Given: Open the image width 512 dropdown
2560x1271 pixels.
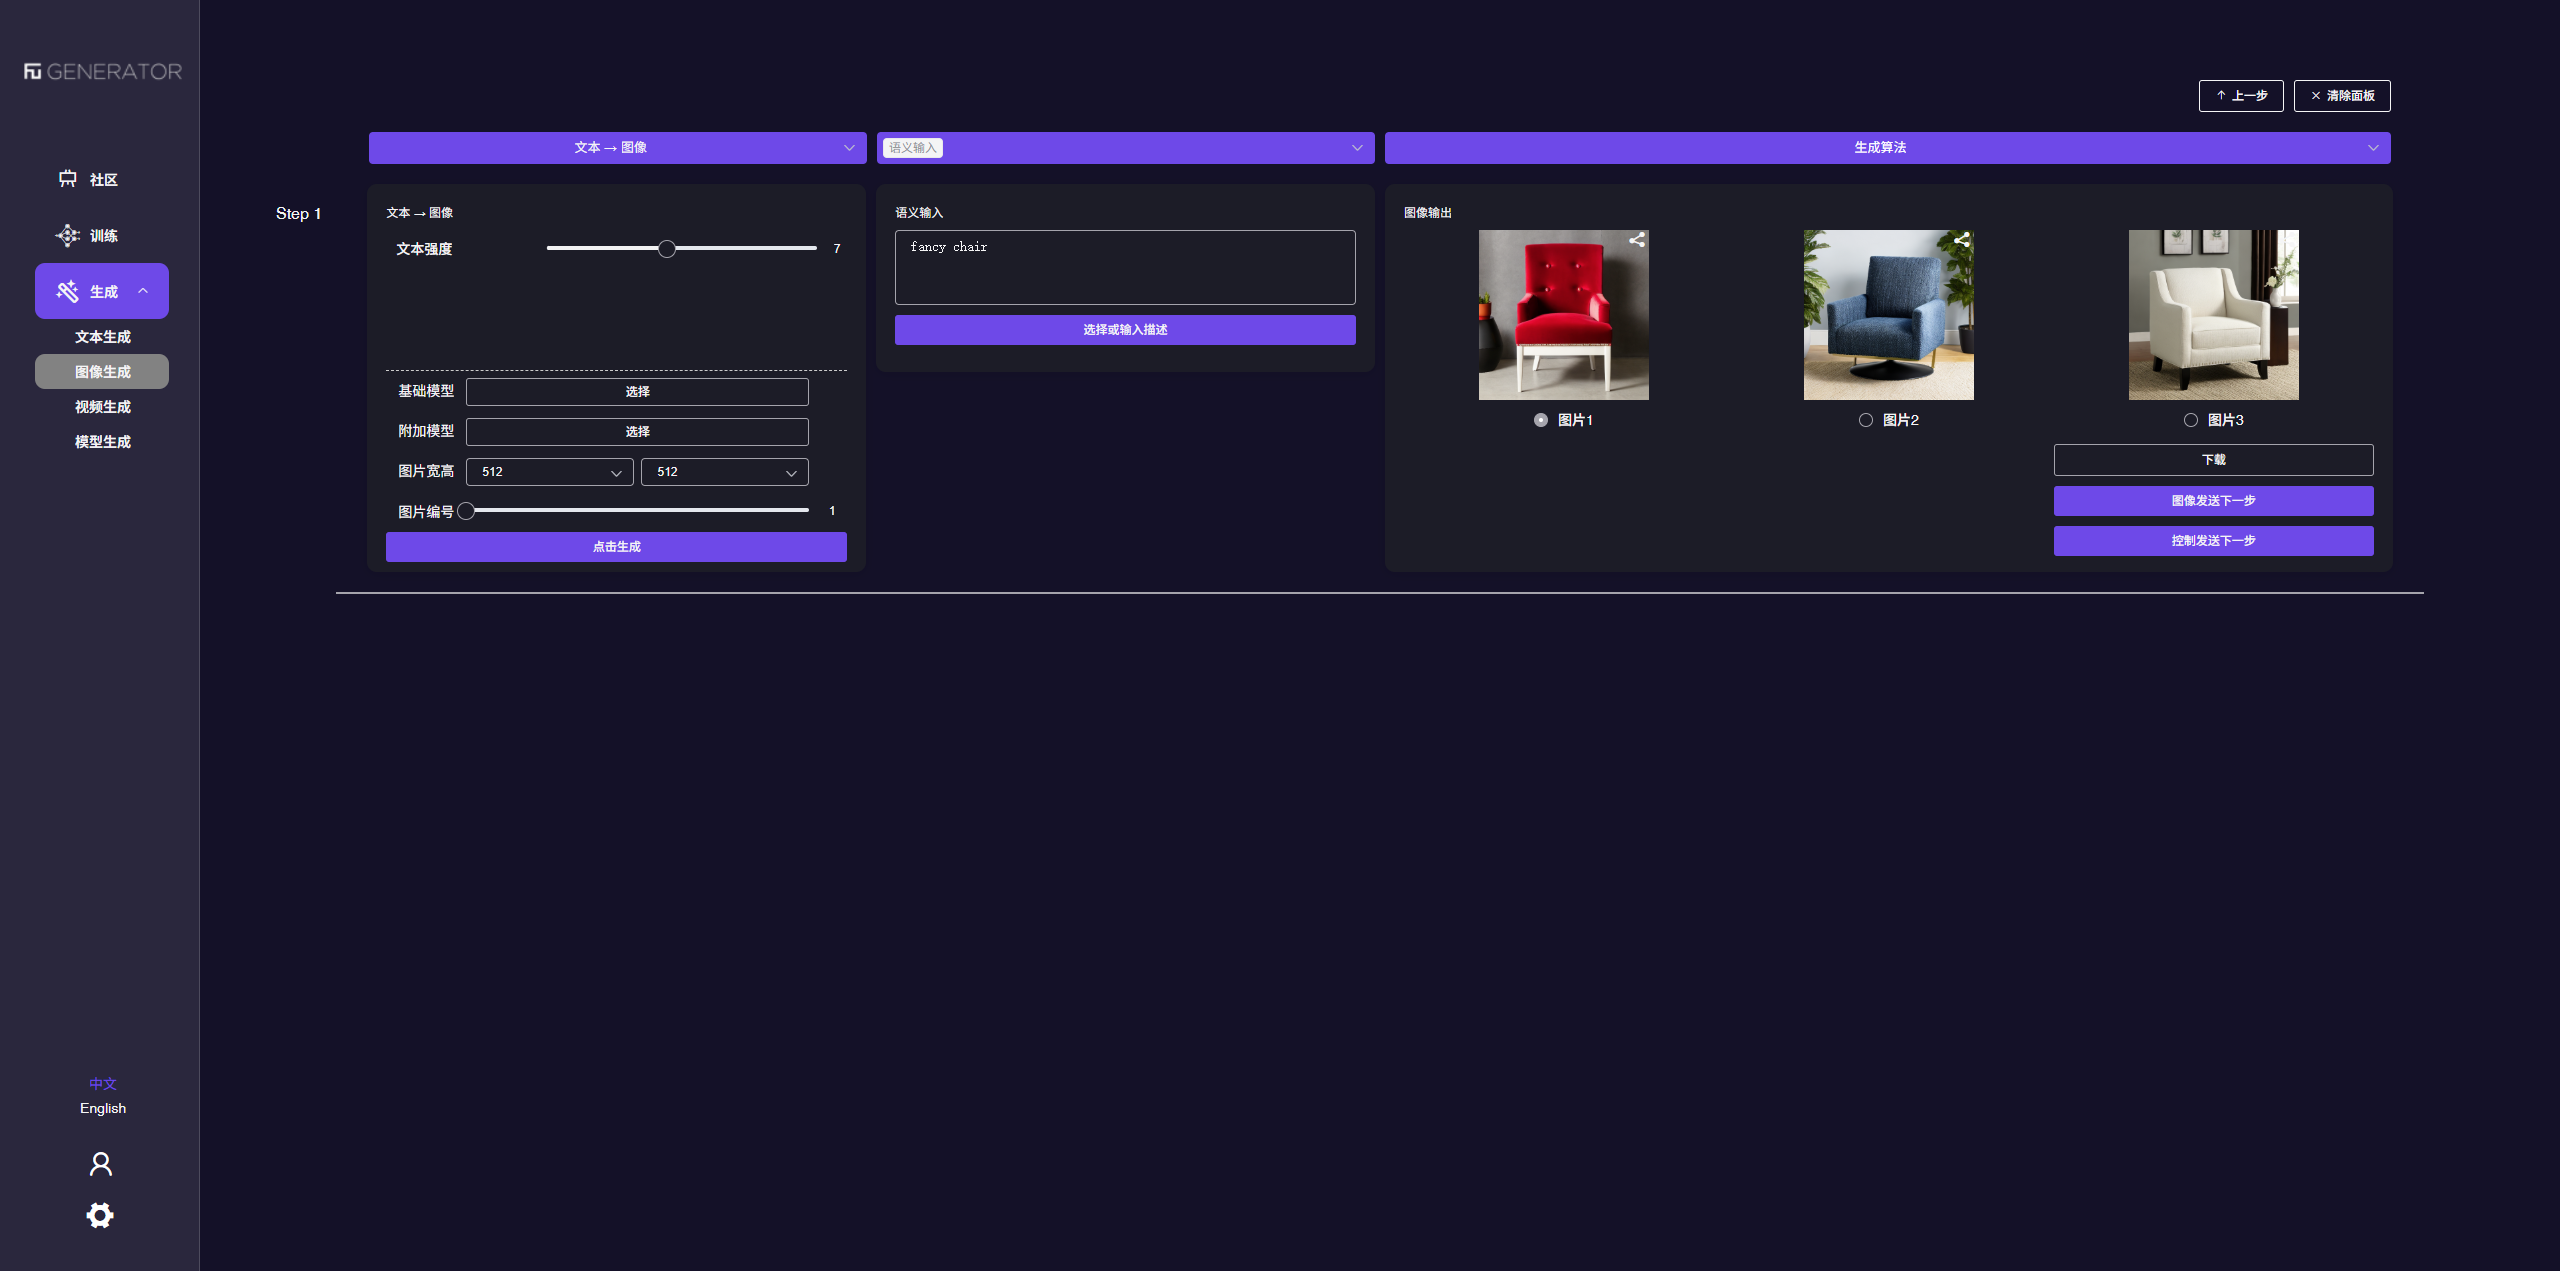Looking at the screenshot, I should click(x=549, y=472).
